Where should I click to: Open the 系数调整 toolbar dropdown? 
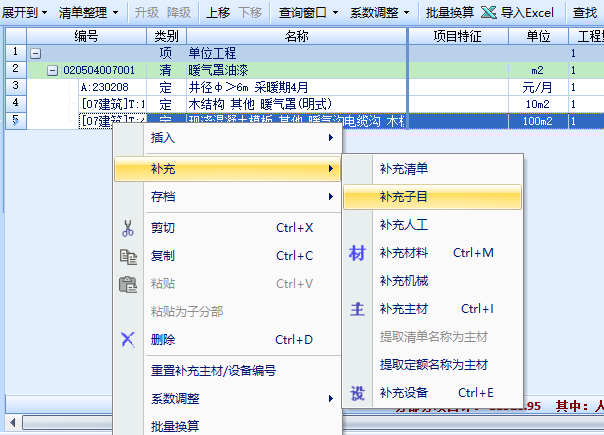(380, 13)
